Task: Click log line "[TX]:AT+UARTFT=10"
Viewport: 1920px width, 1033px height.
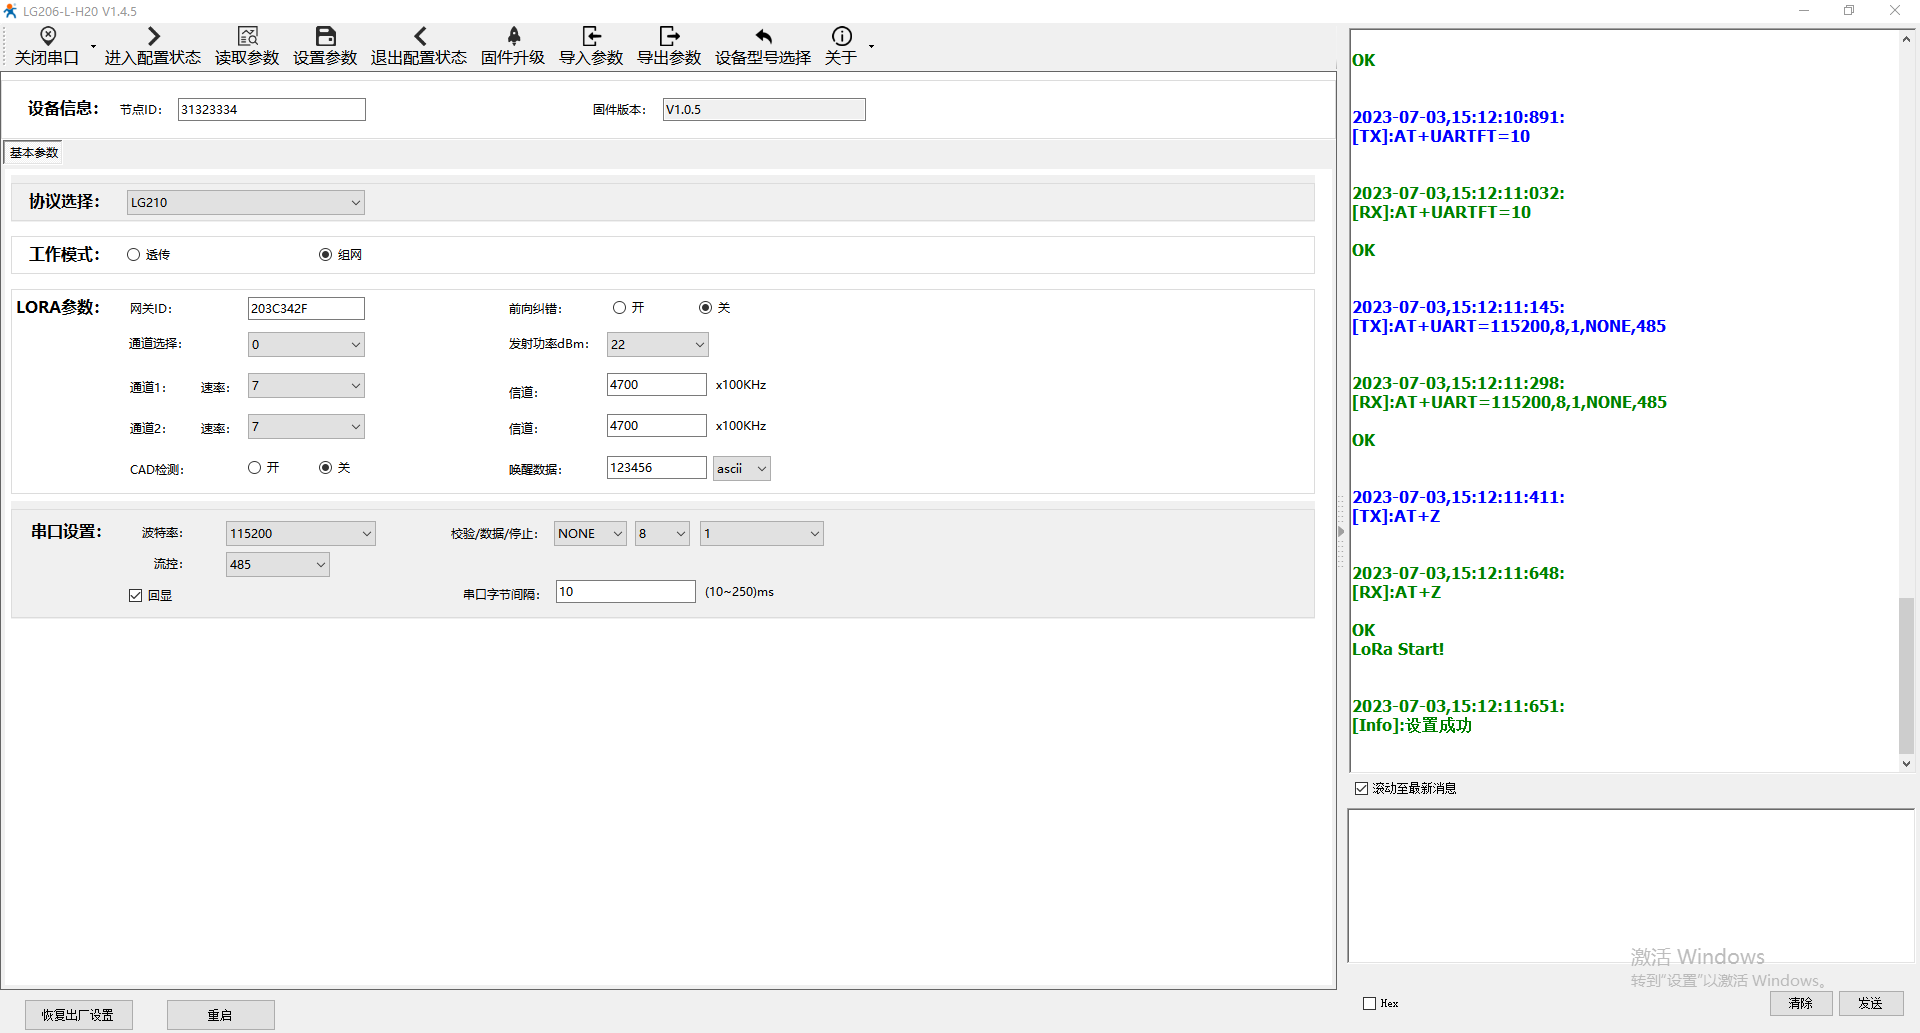Action: point(1441,137)
